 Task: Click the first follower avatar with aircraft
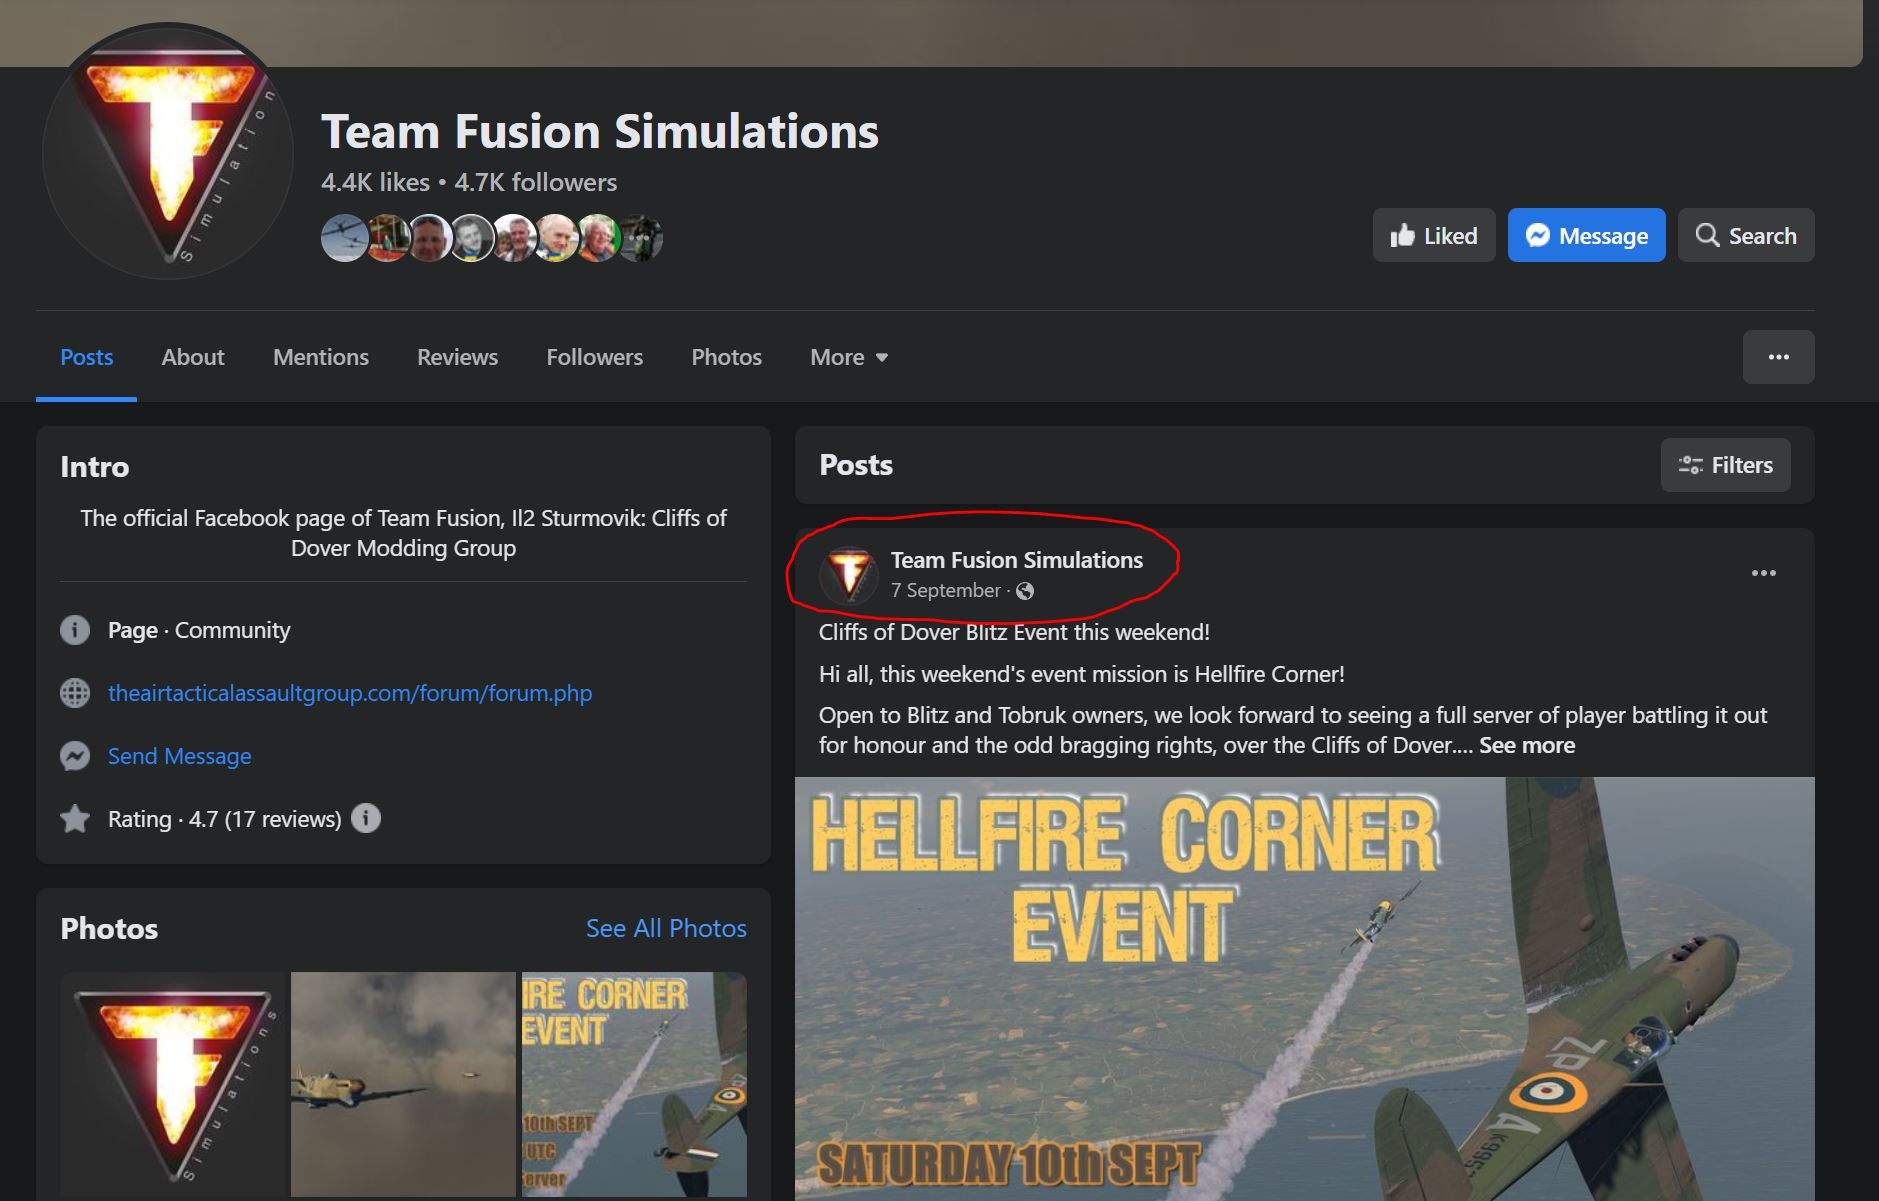(x=344, y=239)
